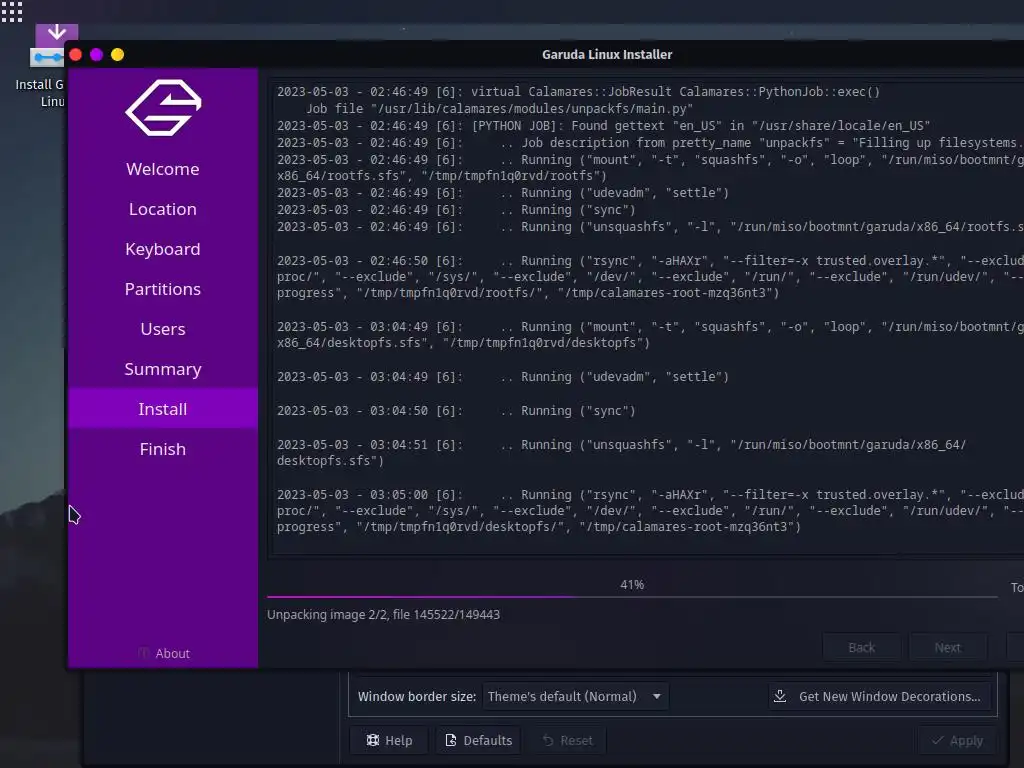Select the Location step in sidebar
This screenshot has height=768, width=1024.
click(163, 209)
